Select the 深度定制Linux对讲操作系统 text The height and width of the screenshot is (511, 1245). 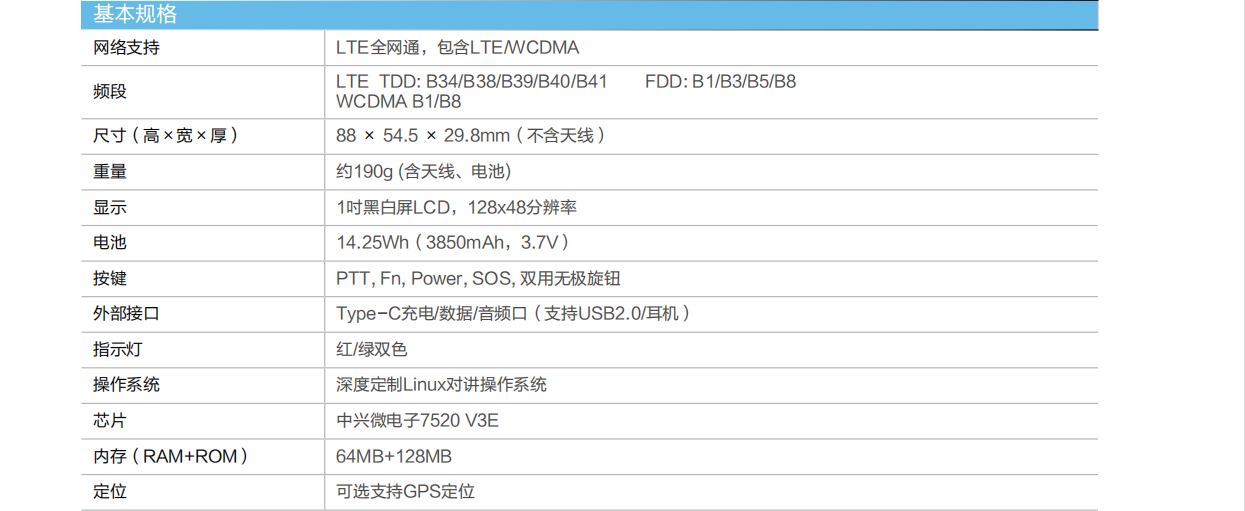(x=441, y=385)
